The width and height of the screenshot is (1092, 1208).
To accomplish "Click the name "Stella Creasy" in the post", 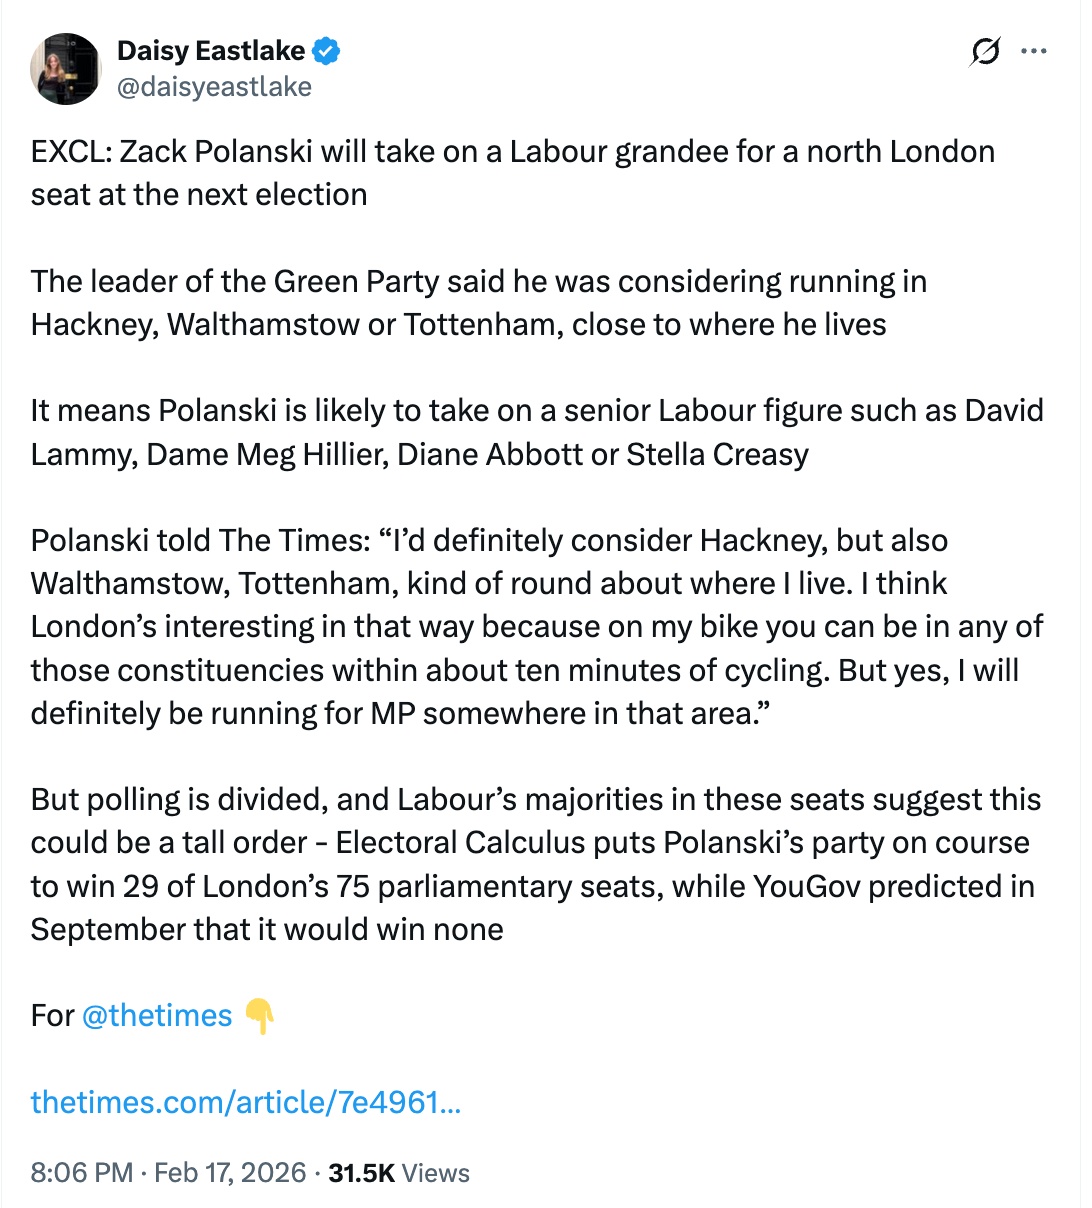I will point(717,454).
